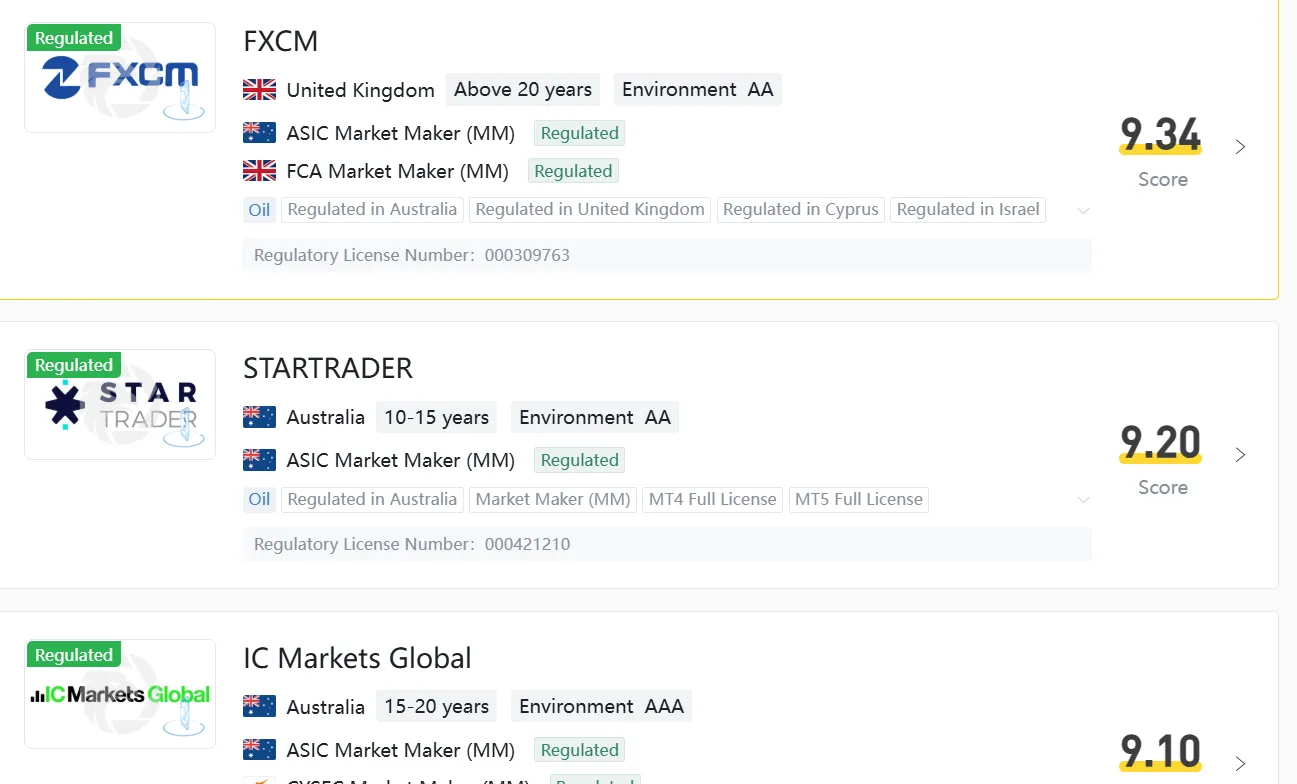Click the Australian flag beside FXCM's ASIC license
The height and width of the screenshot is (784, 1297).
[x=259, y=133]
